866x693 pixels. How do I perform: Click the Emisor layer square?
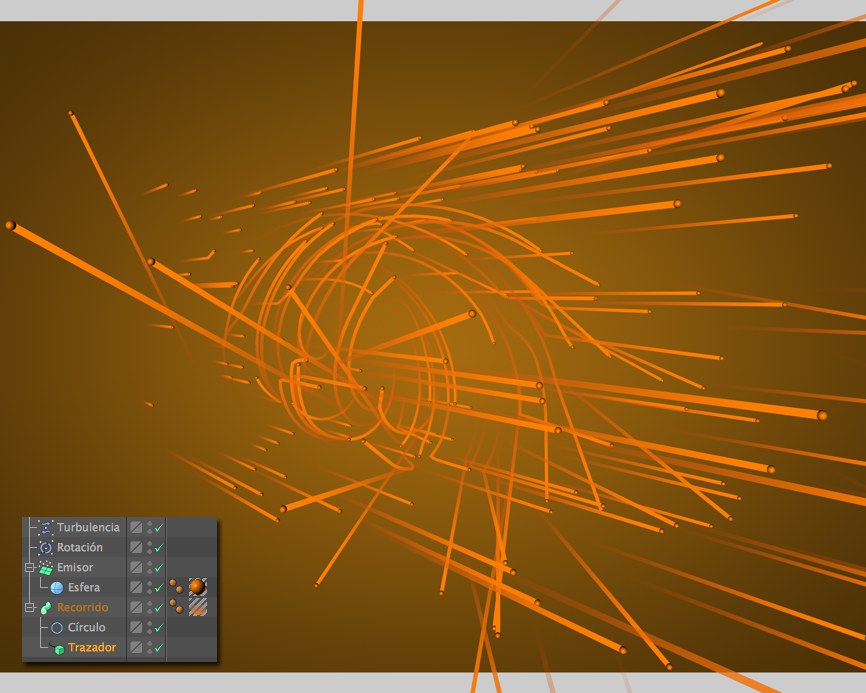point(136,567)
